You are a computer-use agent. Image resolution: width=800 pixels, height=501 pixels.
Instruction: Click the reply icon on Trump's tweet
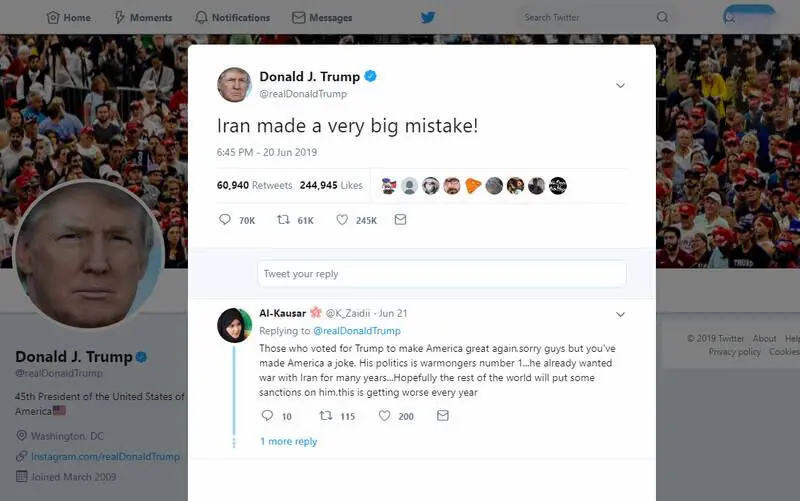click(224, 219)
